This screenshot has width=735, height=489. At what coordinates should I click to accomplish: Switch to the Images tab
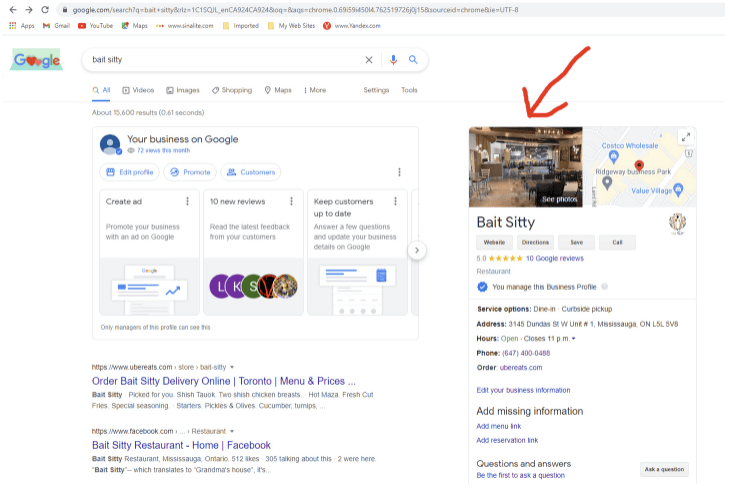[x=183, y=90]
